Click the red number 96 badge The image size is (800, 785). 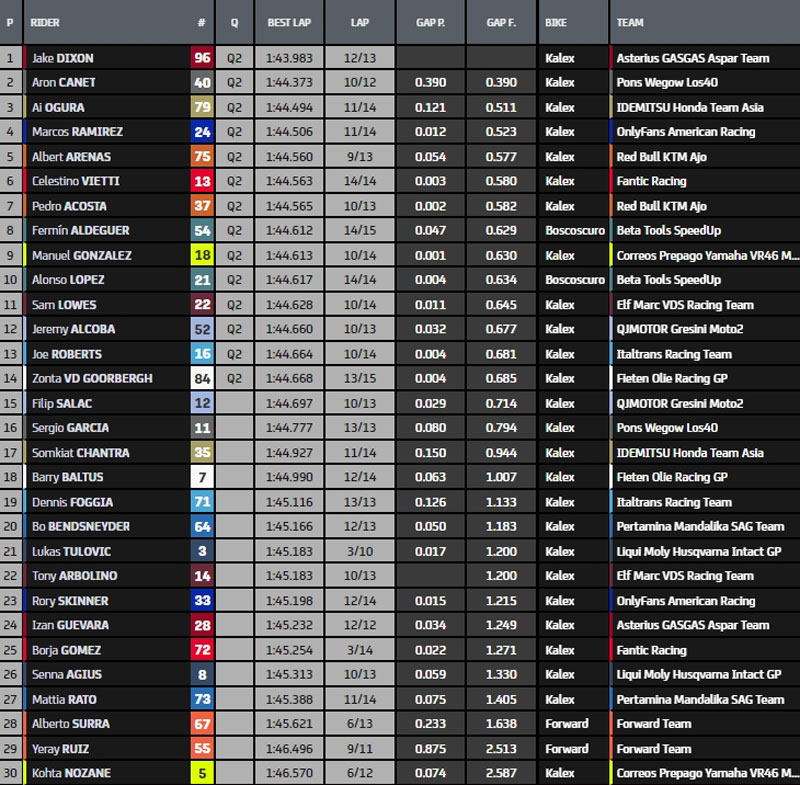202,58
